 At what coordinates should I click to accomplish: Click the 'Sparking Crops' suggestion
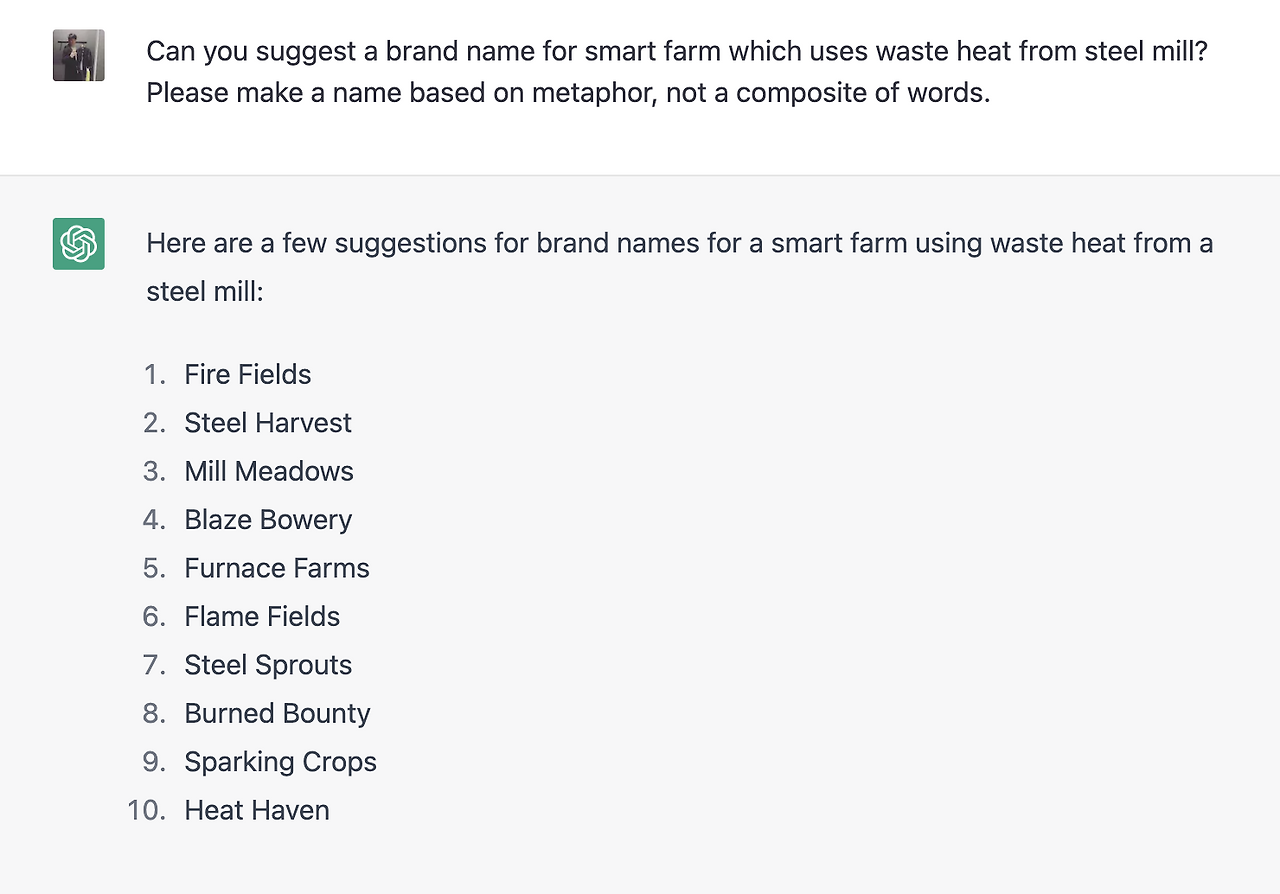click(280, 762)
